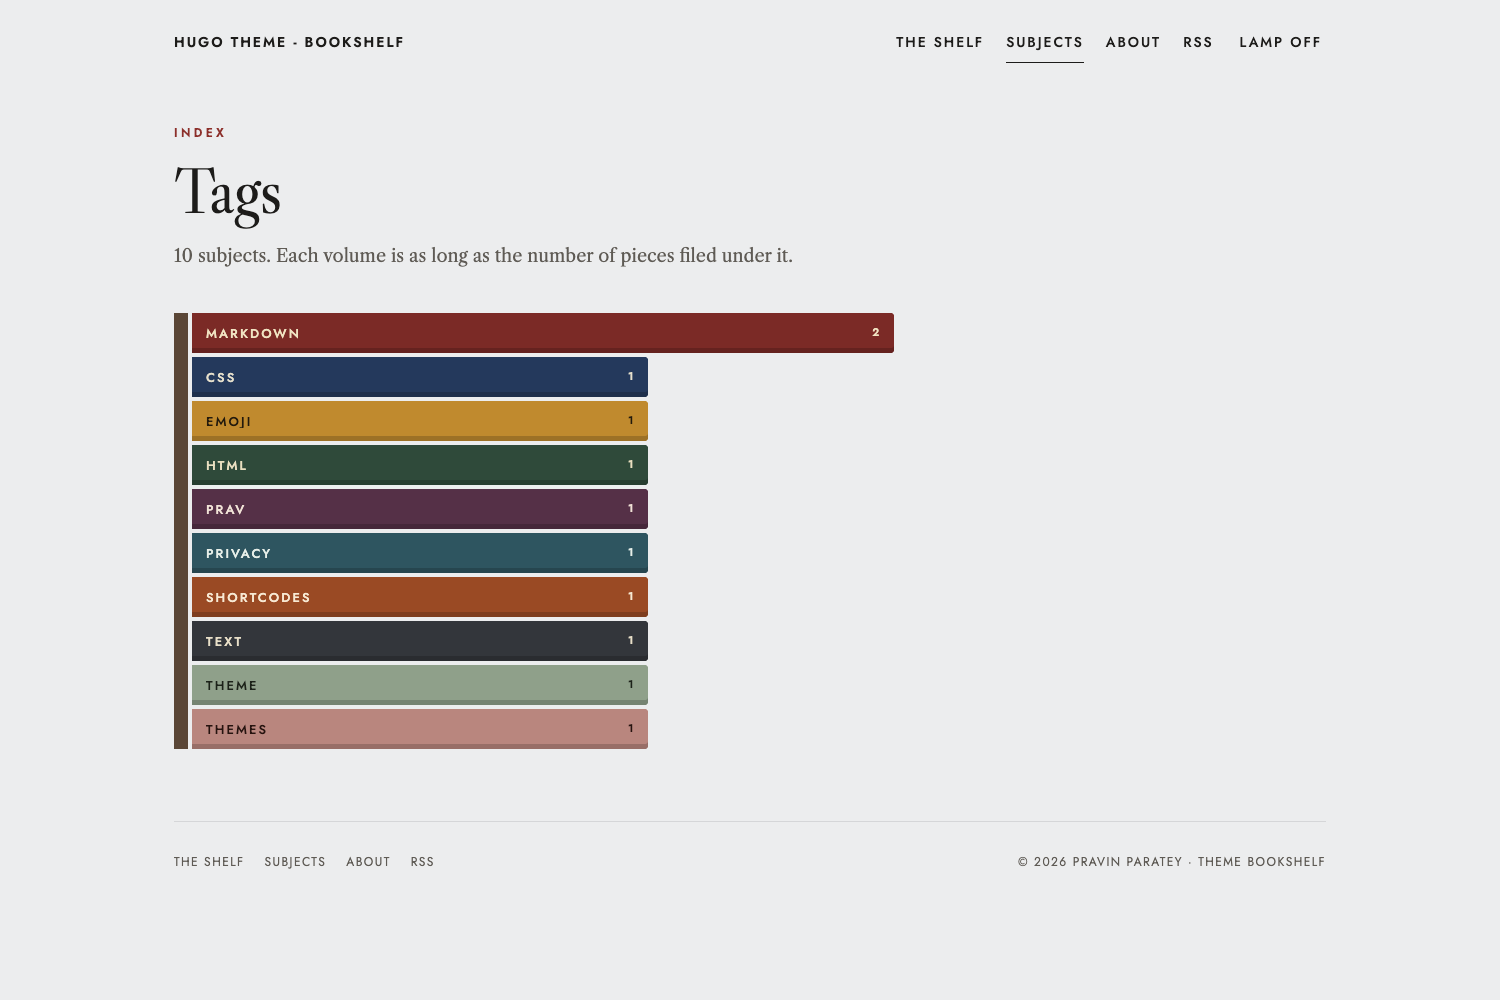Toggle the Lamp Off switch

click(x=1280, y=42)
